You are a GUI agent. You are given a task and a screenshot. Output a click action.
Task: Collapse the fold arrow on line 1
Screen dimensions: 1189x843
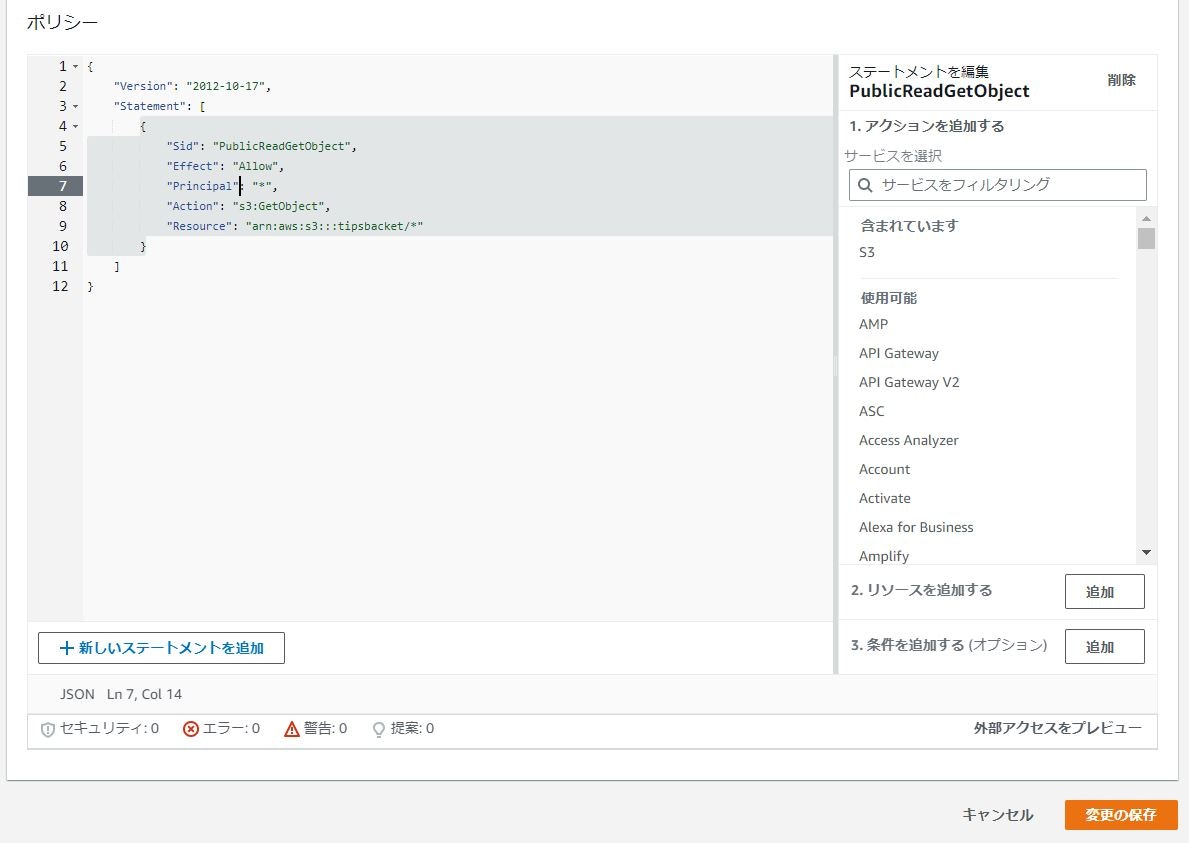pyautogui.click(x=75, y=67)
